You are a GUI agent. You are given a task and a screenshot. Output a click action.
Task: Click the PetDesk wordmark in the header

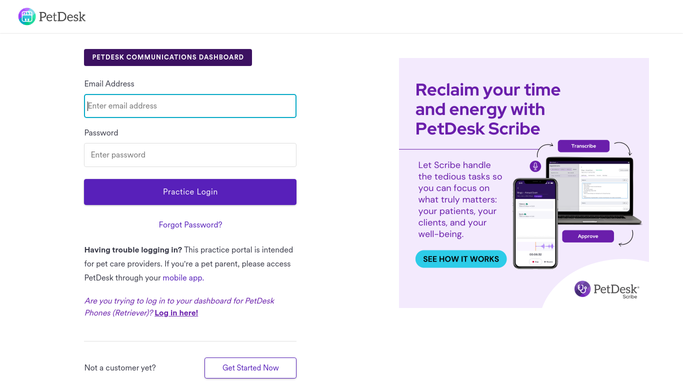click(62, 17)
